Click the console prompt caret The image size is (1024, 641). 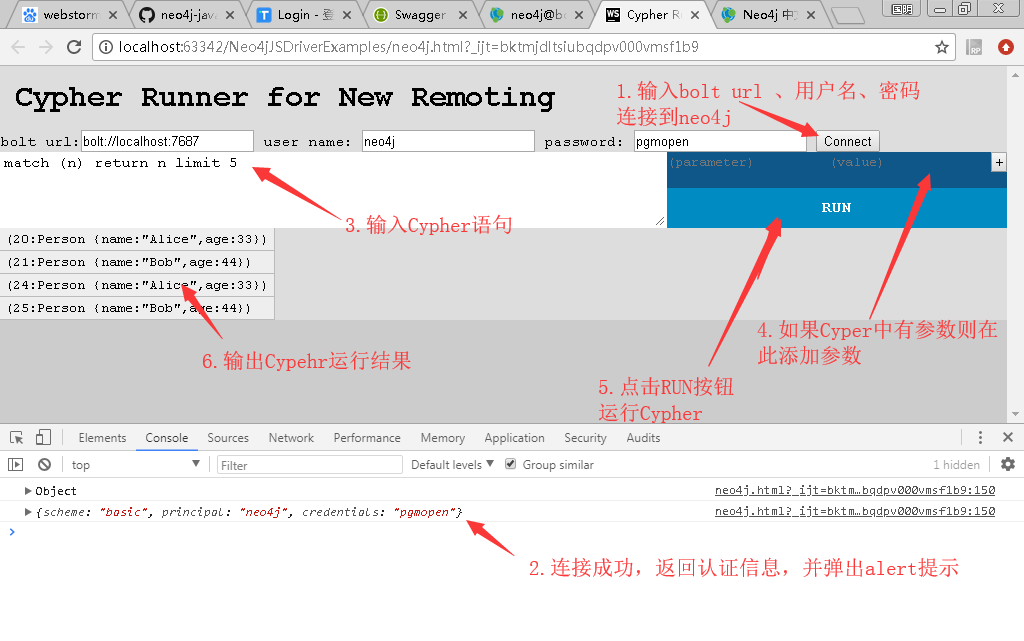pos(12,532)
